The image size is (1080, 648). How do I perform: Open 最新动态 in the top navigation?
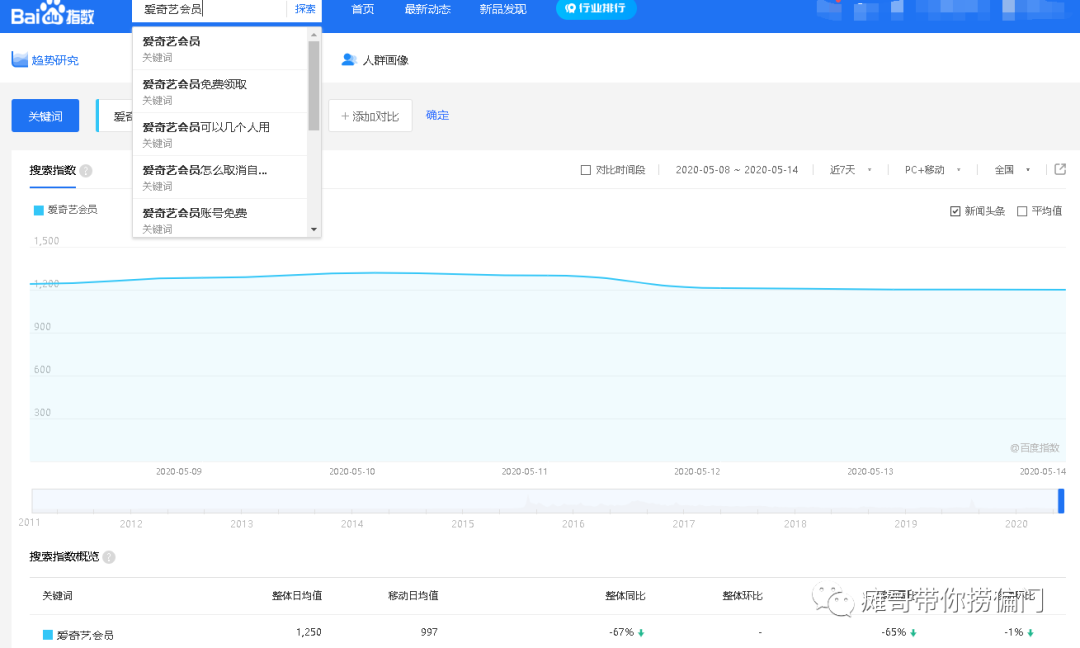click(x=428, y=9)
